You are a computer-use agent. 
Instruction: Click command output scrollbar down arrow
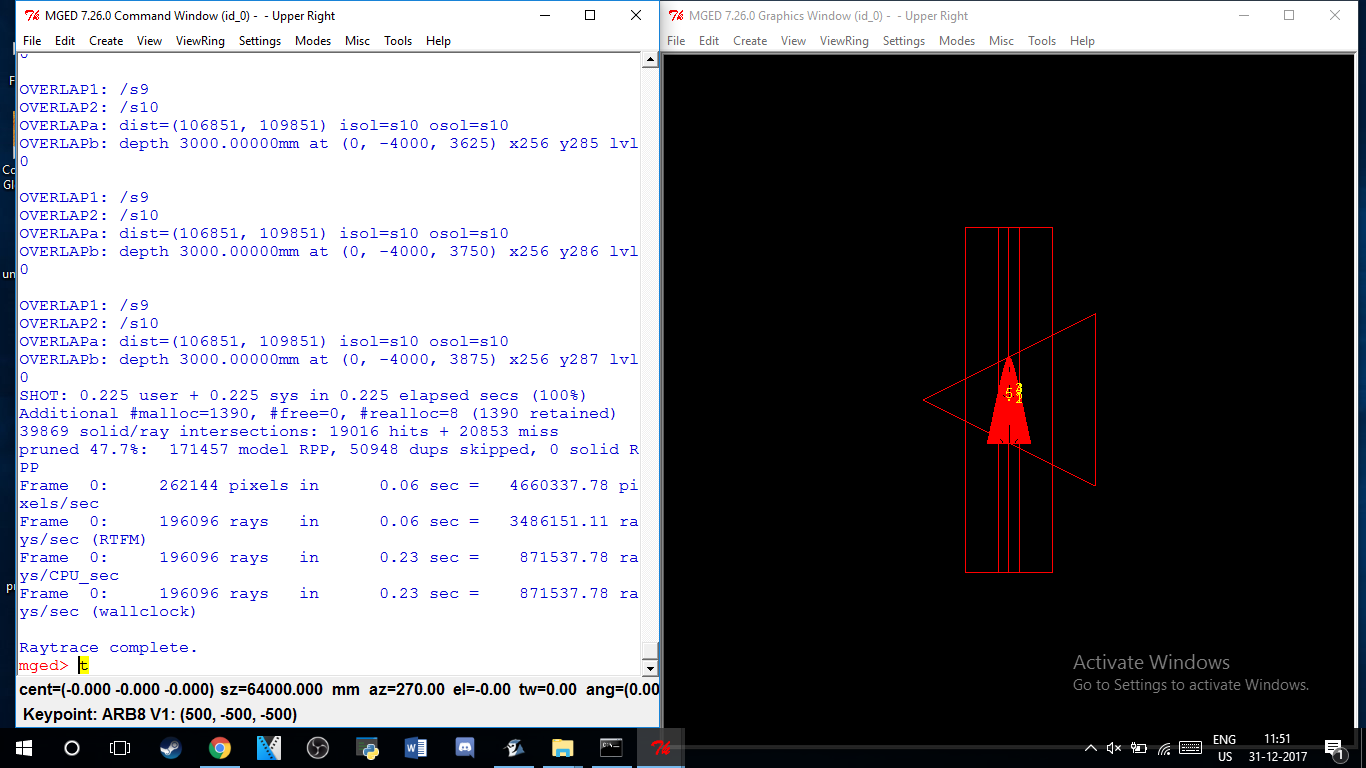[650, 668]
